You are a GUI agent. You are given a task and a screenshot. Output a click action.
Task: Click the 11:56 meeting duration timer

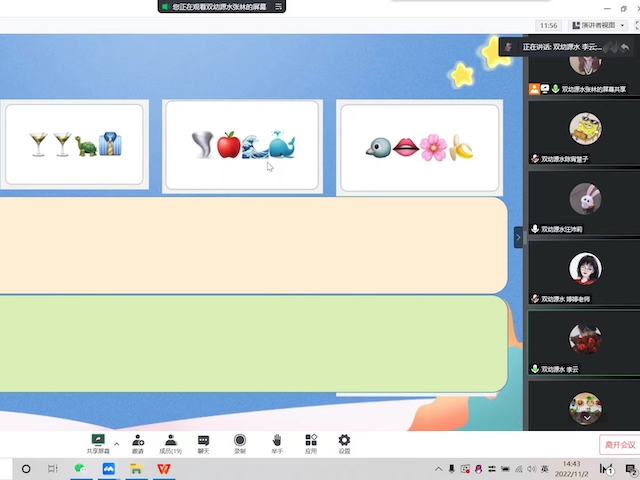(549, 25)
